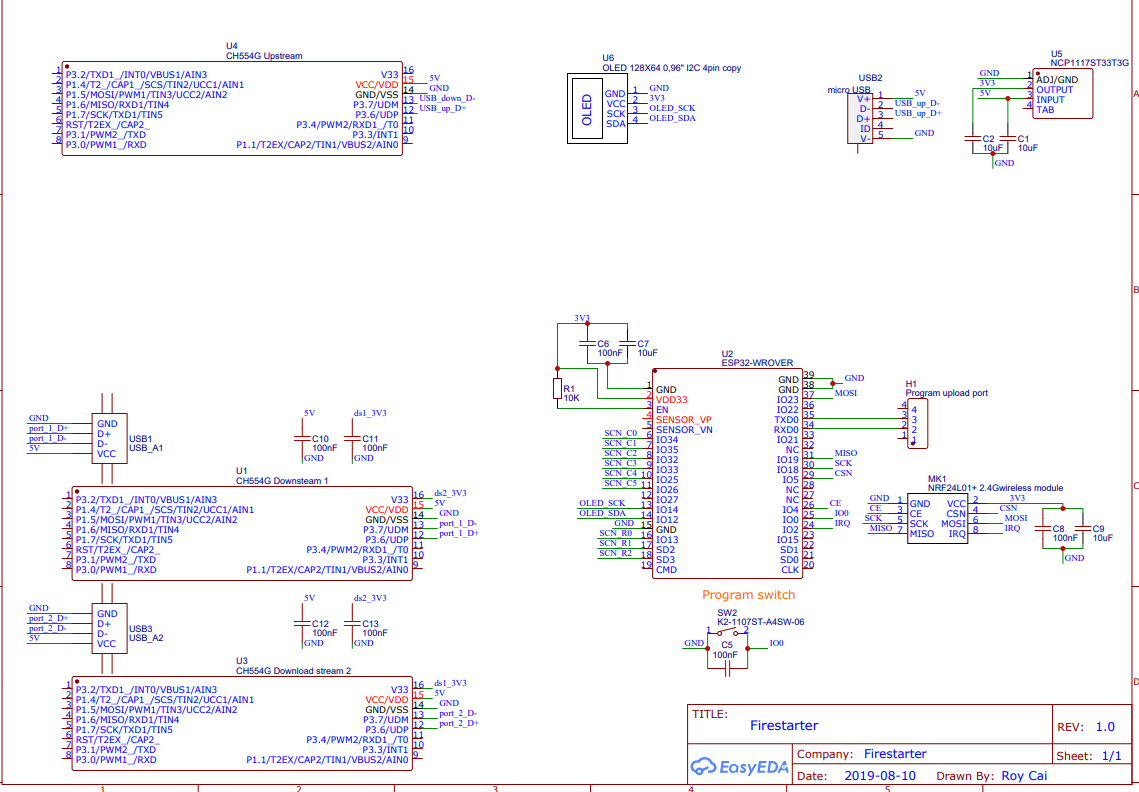This screenshot has width=1139, height=792.
Task: Click the CSN net label on MK1
Action: tap(1008, 509)
